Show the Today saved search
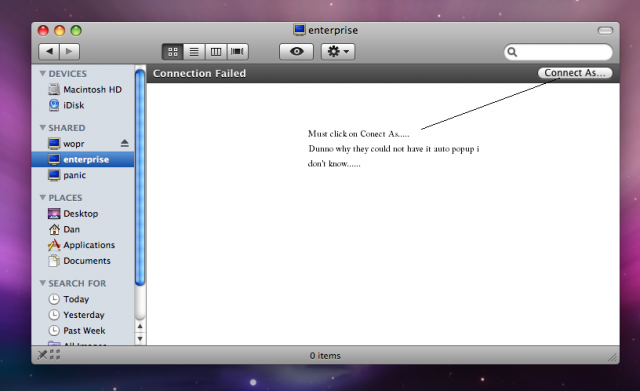The width and height of the screenshot is (640, 391). [x=83, y=299]
